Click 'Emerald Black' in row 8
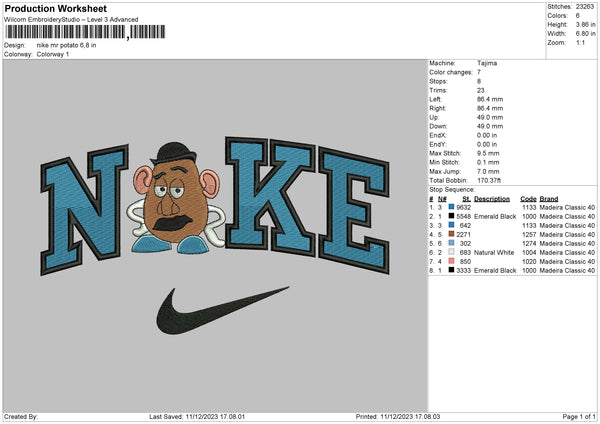 click(495, 271)
